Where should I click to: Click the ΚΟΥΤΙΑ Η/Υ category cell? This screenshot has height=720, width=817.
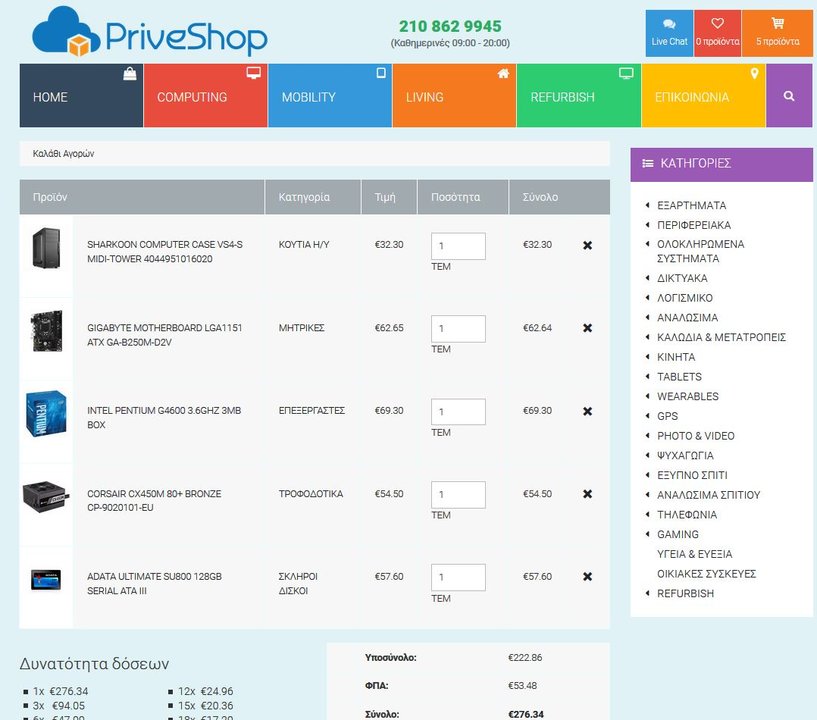click(x=304, y=244)
